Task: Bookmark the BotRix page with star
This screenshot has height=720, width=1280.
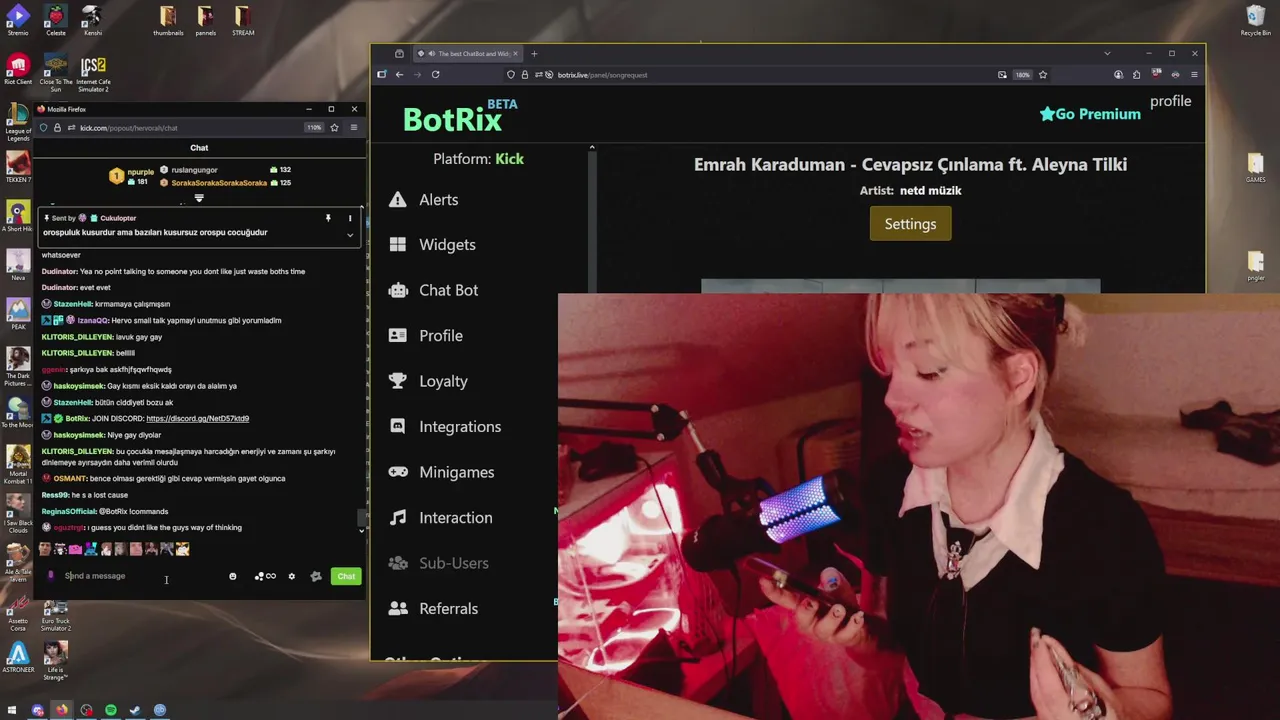Action: coord(1043,74)
